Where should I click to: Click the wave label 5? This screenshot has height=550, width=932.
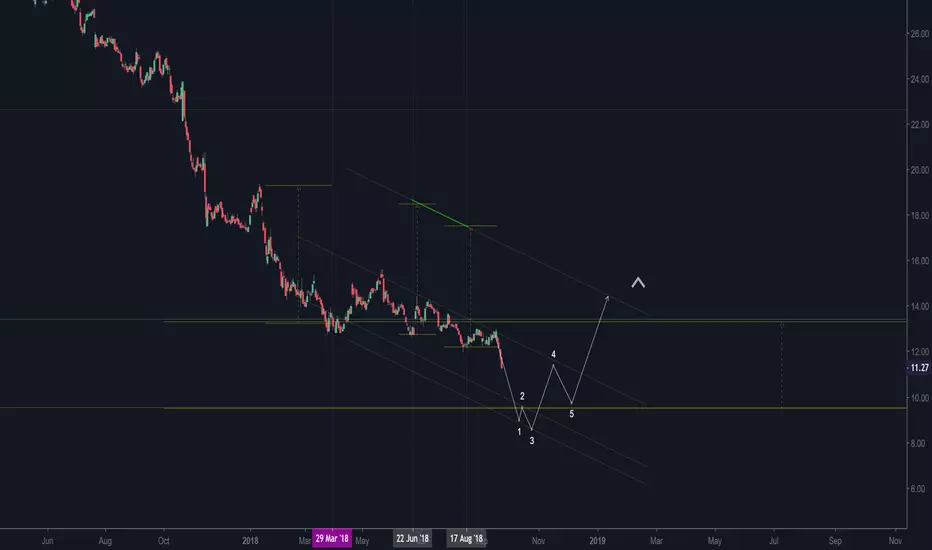(572, 414)
